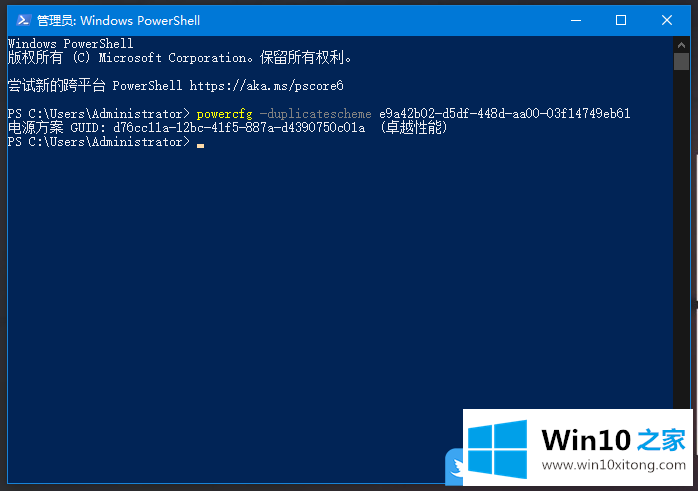Click the window title '管理员: Windows PowerShell'
698x491 pixels.
click(x=118, y=20)
